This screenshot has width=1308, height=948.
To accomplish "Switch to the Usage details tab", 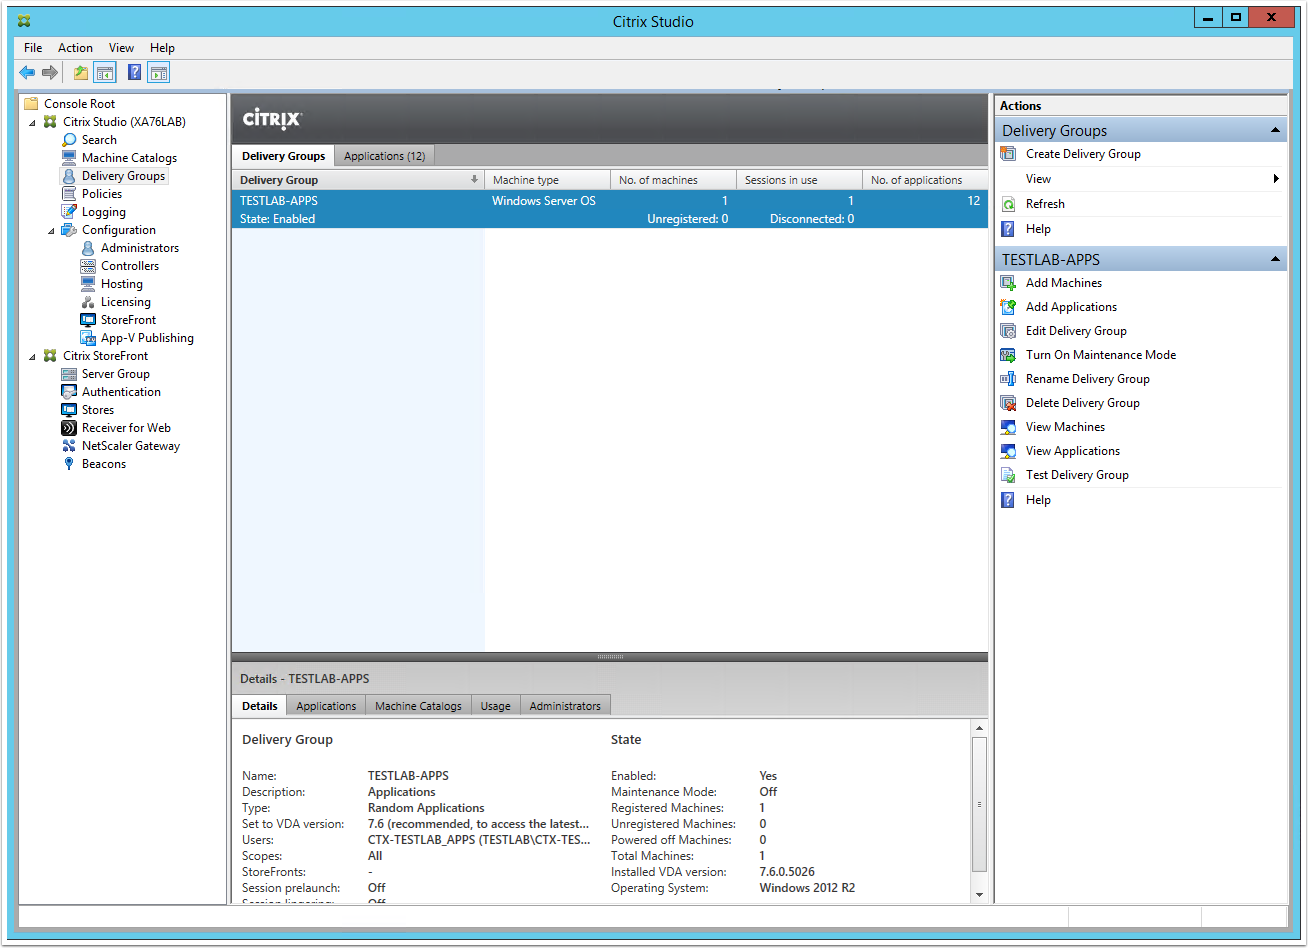I will click(495, 706).
